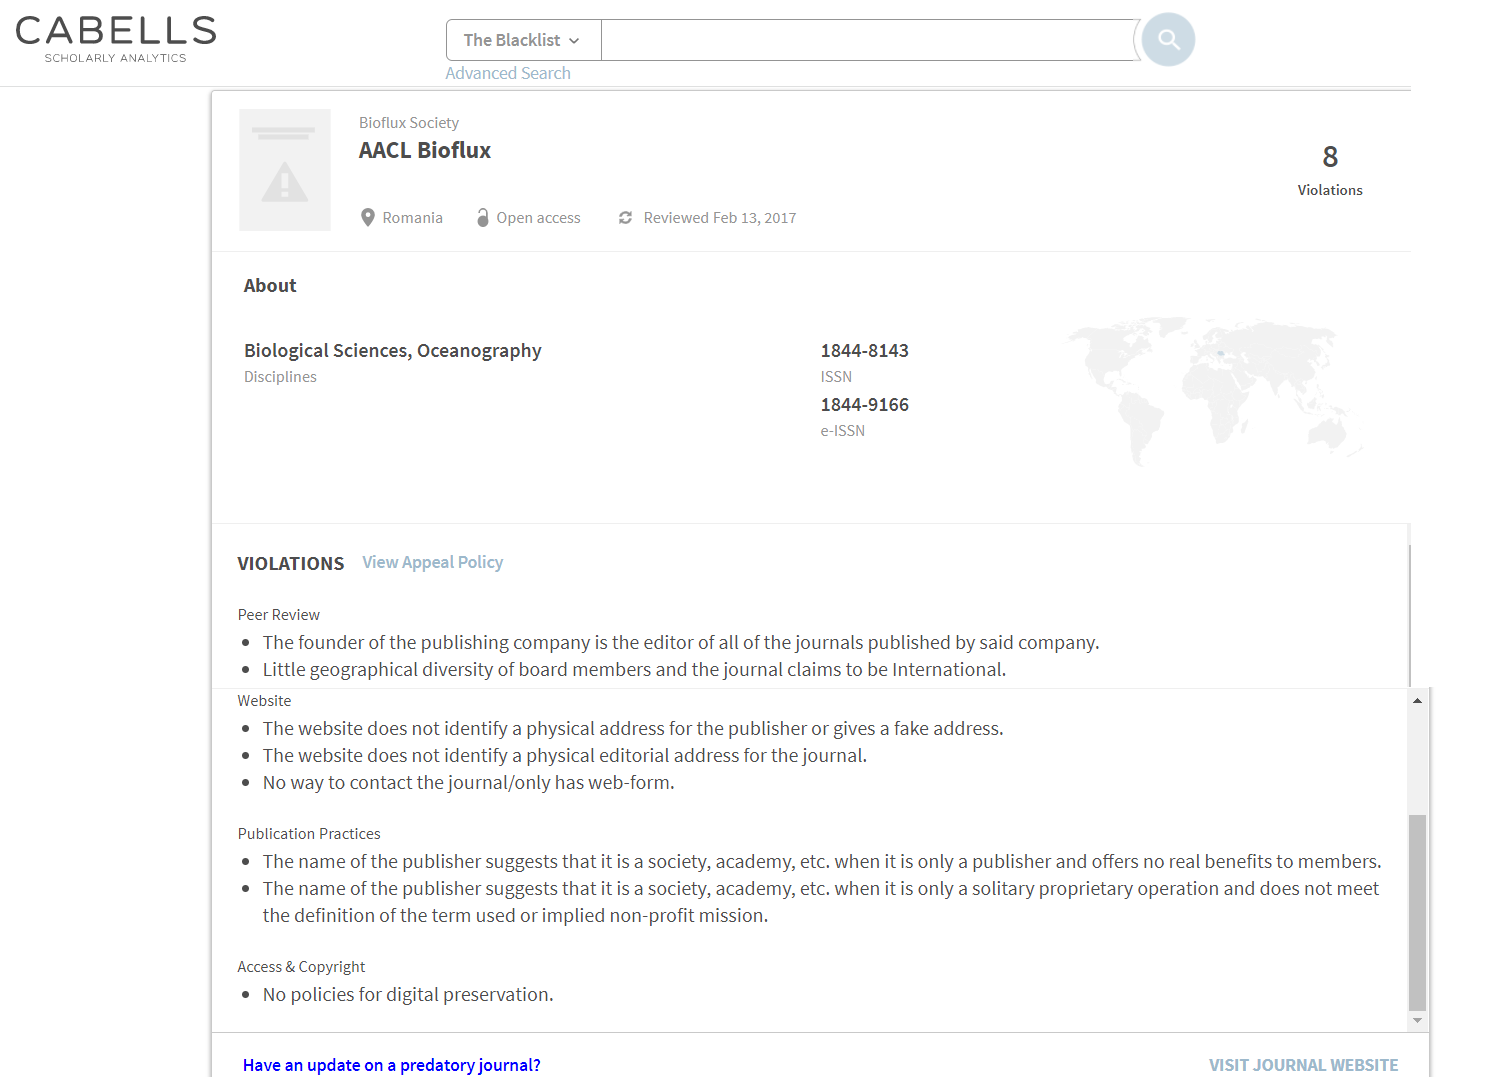The image size is (1509, 1077).
Task: Click the Peer Review category heading
Action: pos(279,614)
